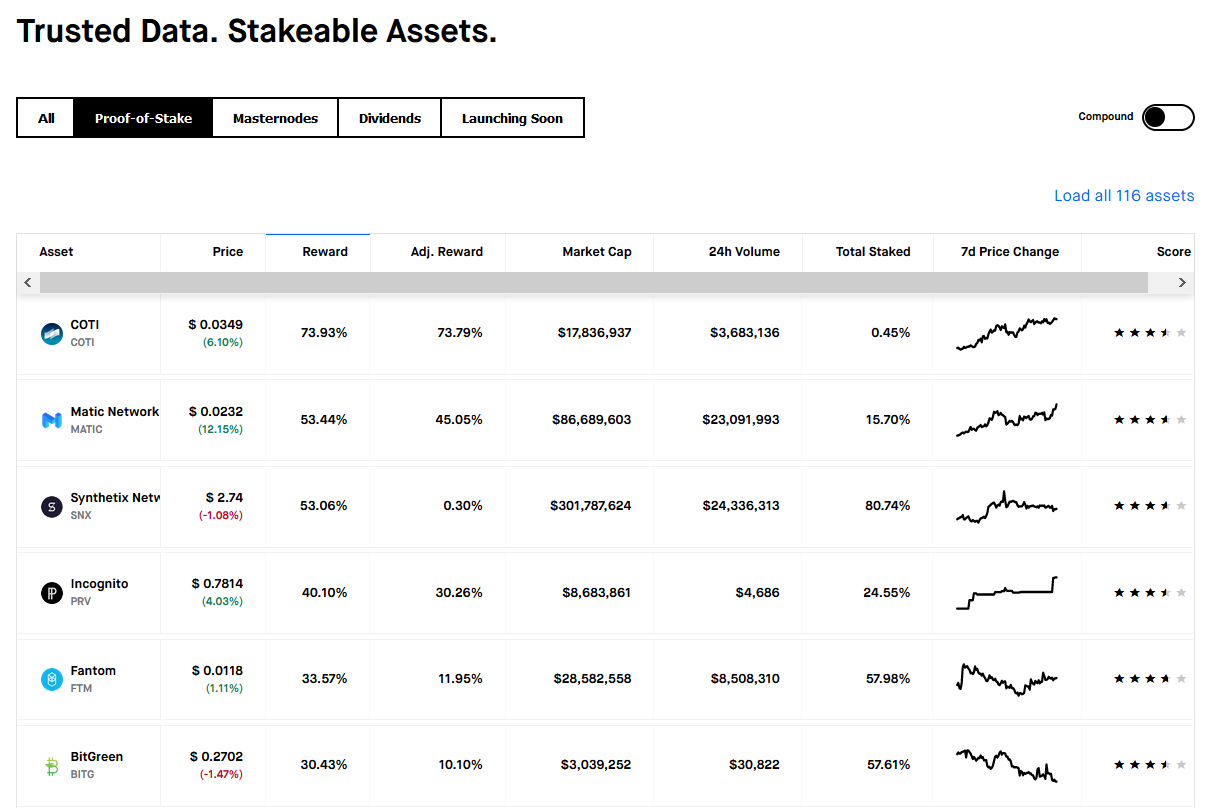Click the COTI coin logo icon

coord(52,334)
